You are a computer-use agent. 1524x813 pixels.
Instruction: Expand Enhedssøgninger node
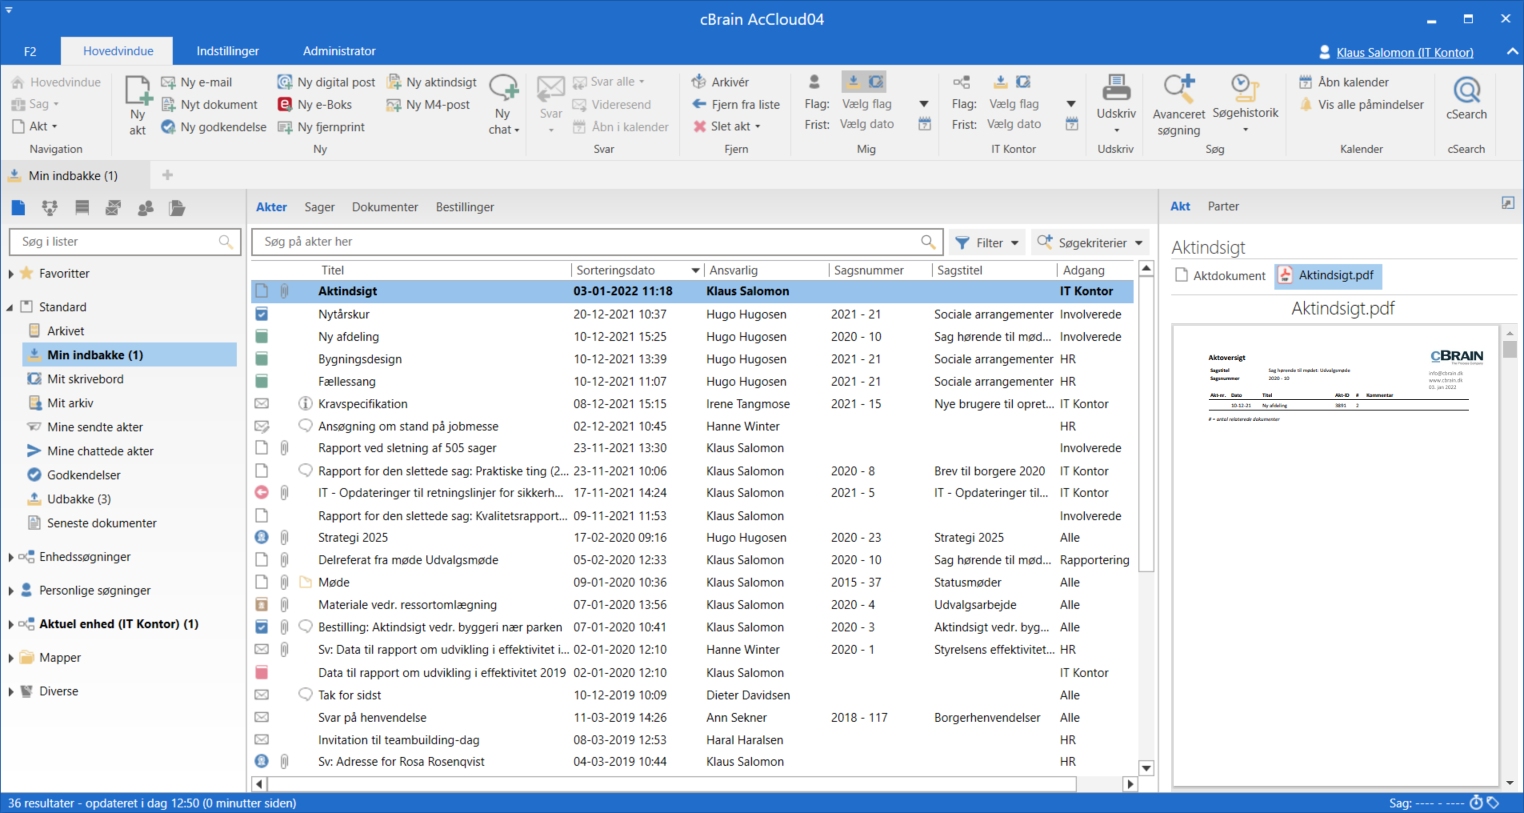[11, 557]
